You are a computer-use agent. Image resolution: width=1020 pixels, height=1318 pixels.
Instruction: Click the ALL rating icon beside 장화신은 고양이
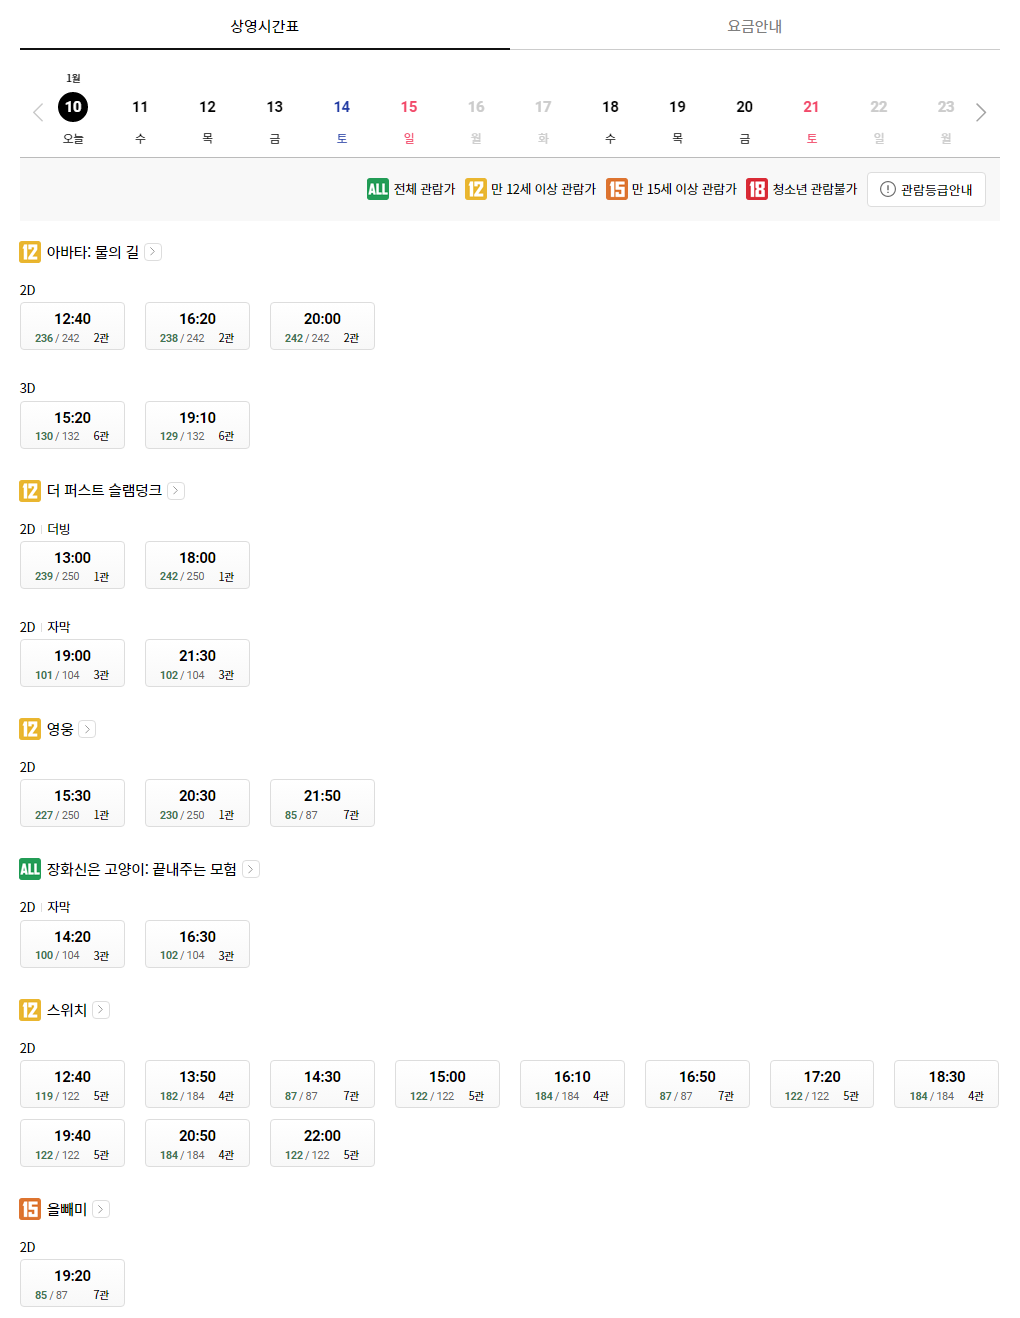click(x=30, y=869)
